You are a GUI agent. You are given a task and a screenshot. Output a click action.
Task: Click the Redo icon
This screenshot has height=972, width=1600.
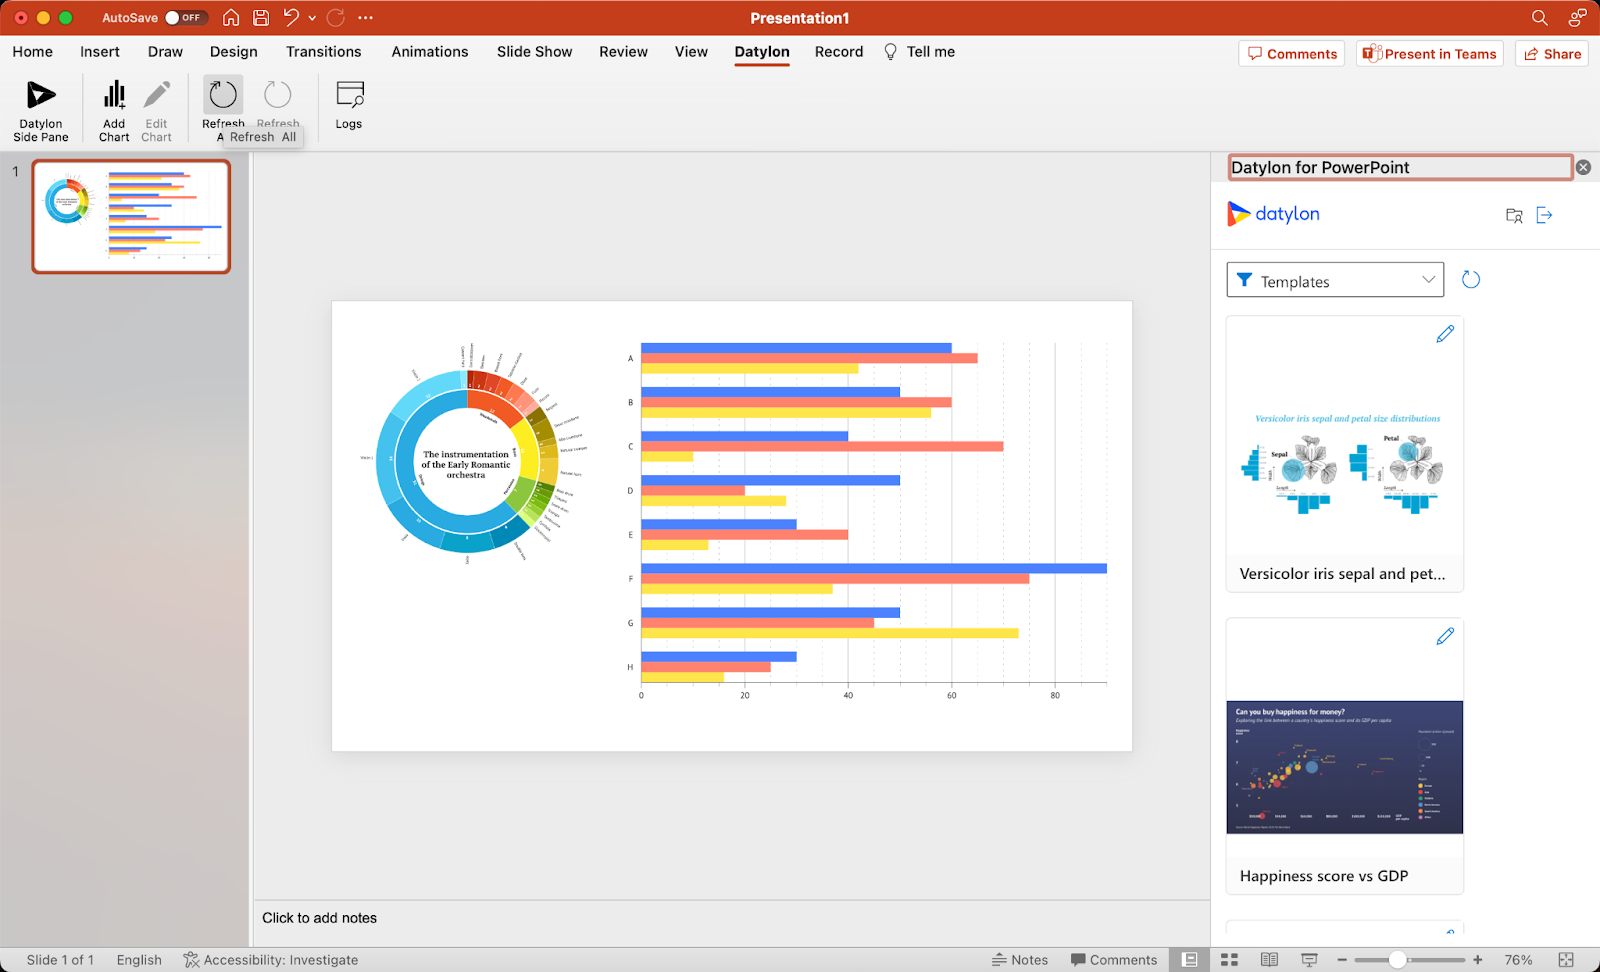[336, 17]
